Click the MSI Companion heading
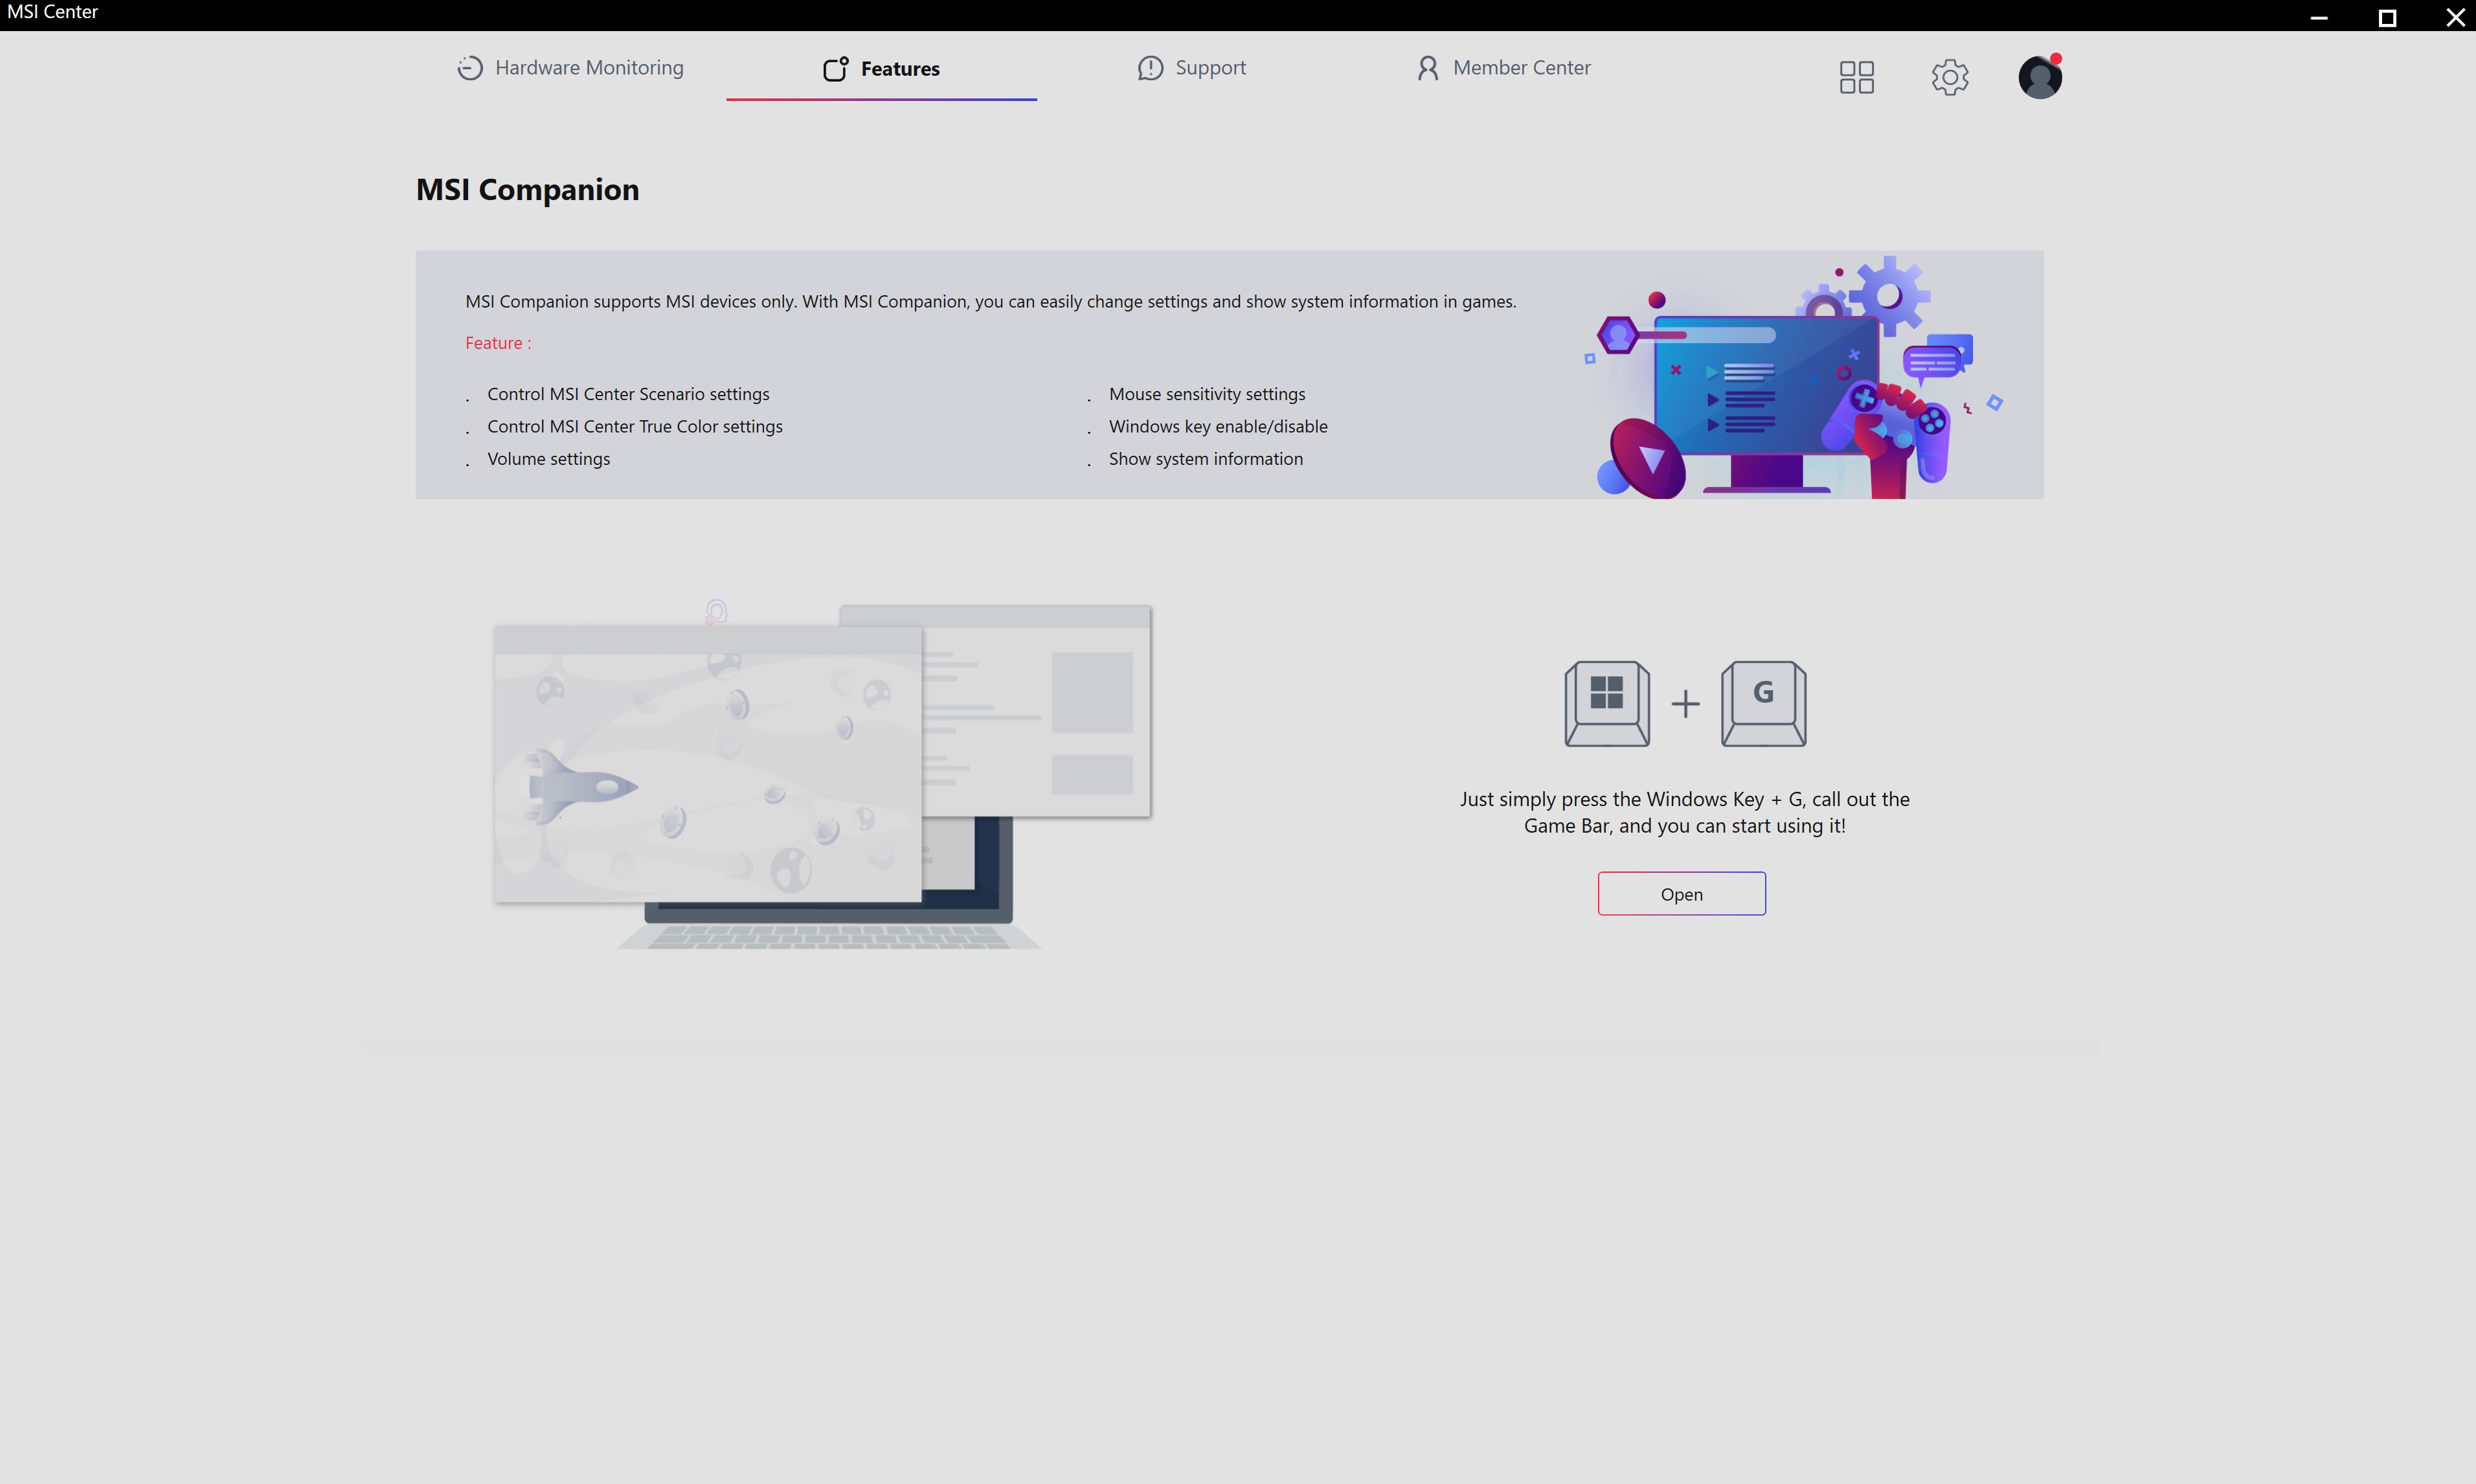Screen dimensions: 2476x1484 (527, 190)
